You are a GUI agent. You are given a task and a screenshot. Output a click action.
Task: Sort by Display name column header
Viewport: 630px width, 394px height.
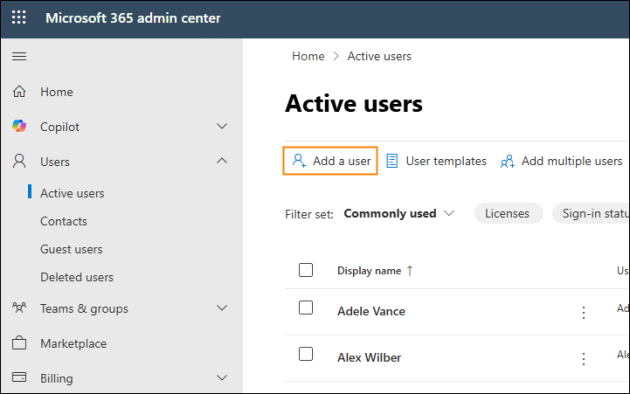[x=369, y=271]
